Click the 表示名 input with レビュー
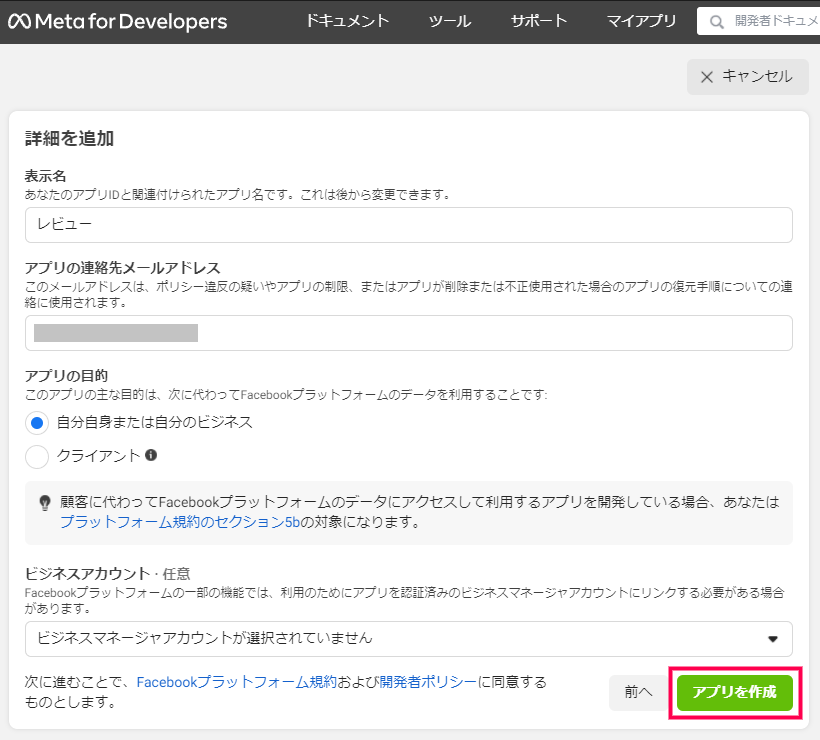Viewport: 820px width, 740px height. 408,225
